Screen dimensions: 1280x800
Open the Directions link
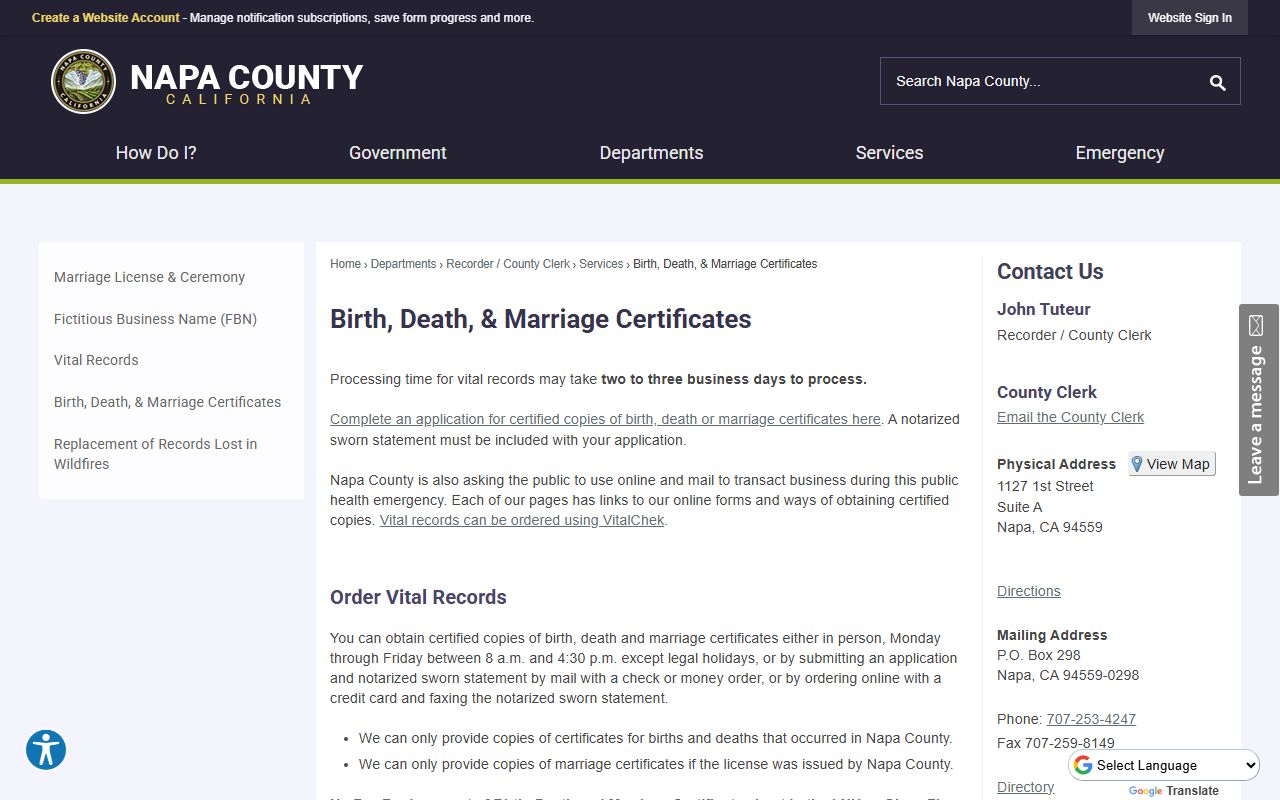tap(1028, 591)
